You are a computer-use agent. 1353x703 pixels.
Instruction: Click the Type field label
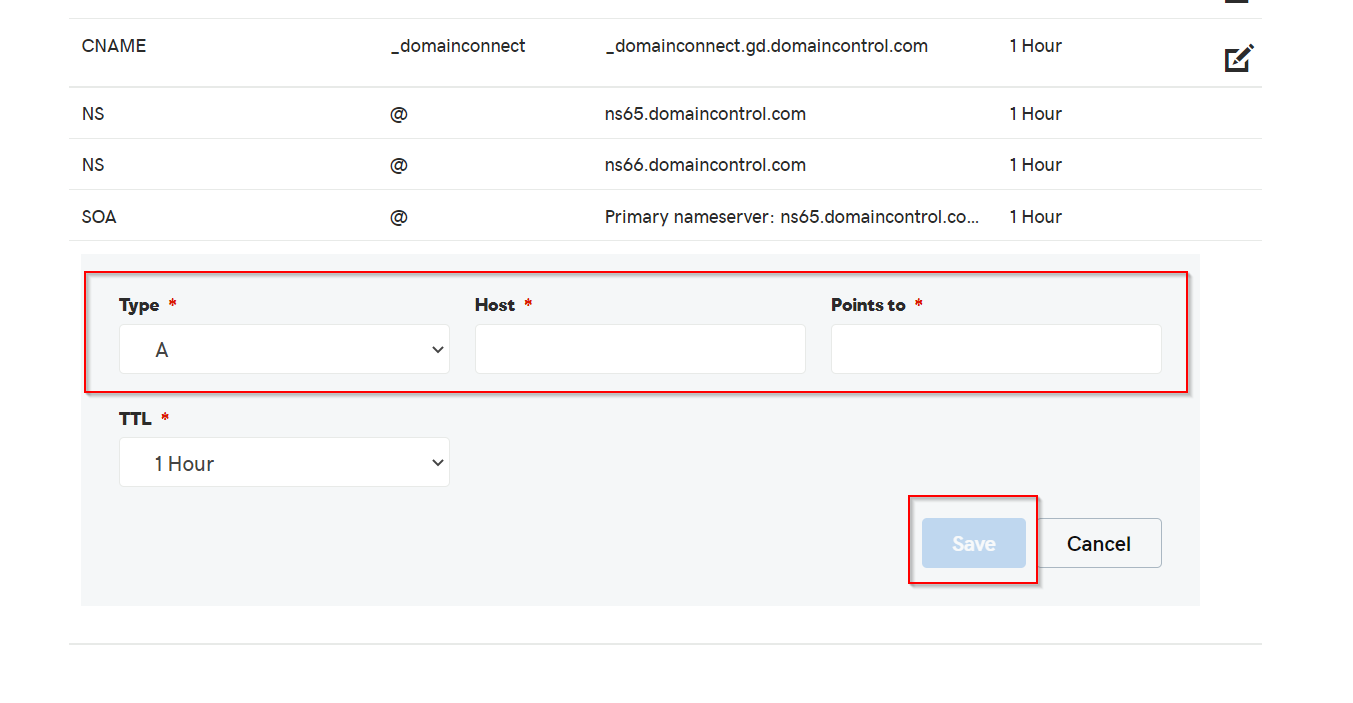click(139, 305)
